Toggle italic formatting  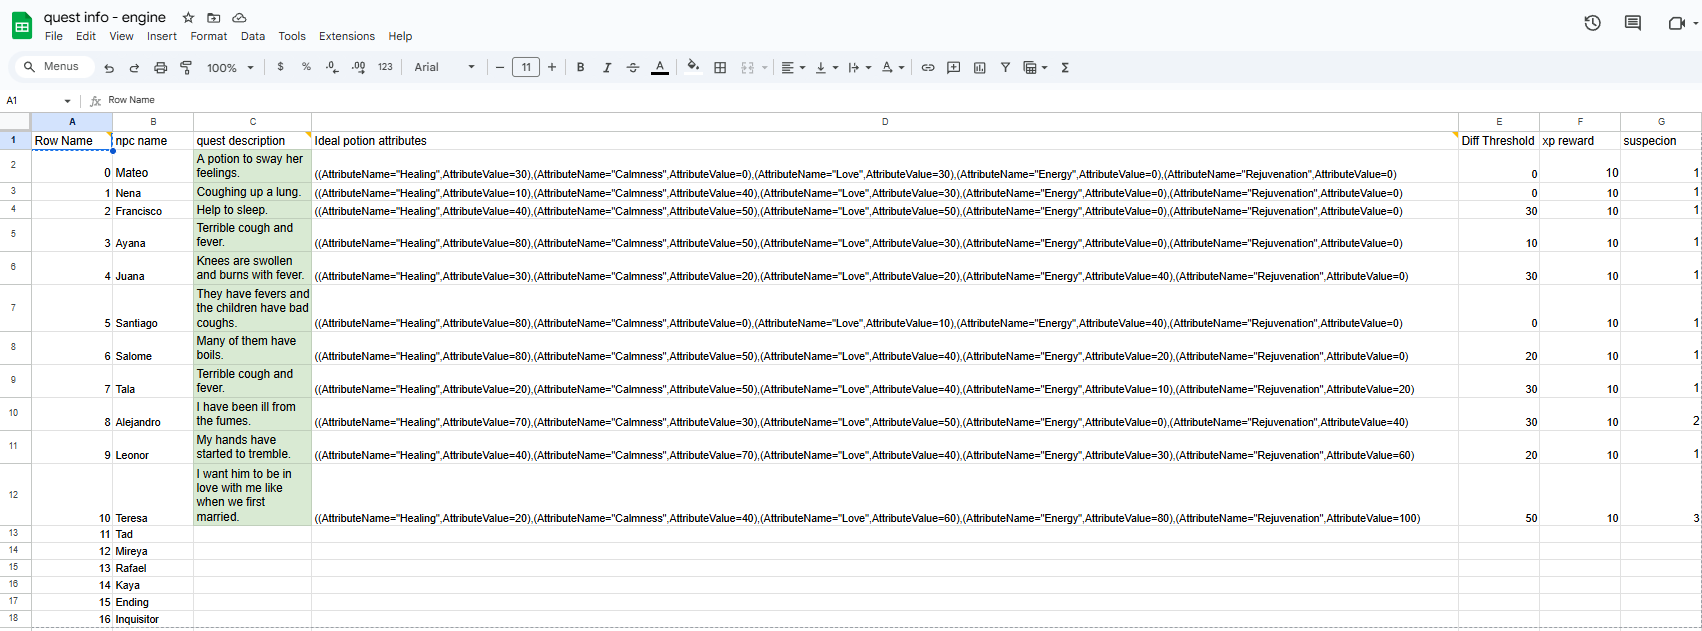[x=606, y=68]
